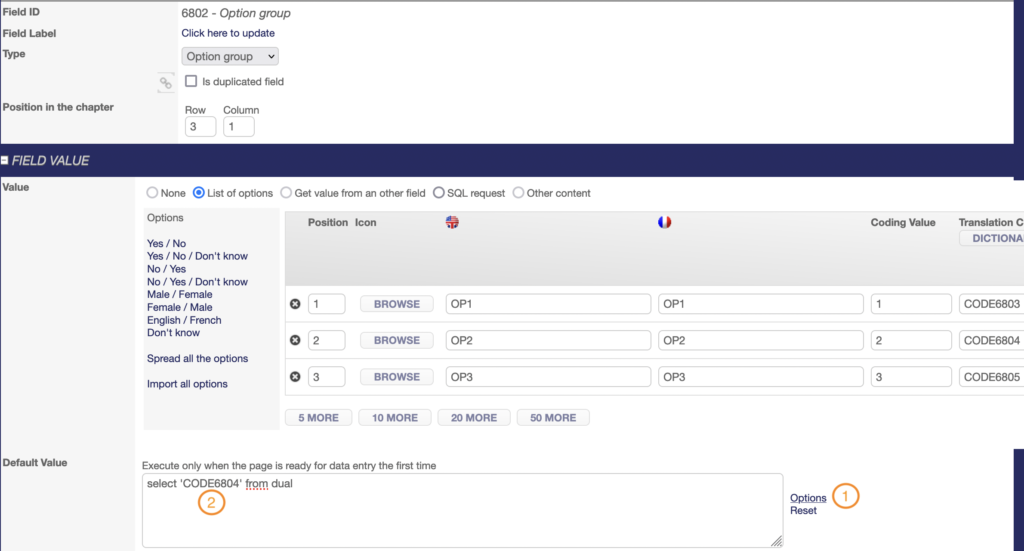
Task: Remove option row 1 with delete icon
Action: point(295,304)
